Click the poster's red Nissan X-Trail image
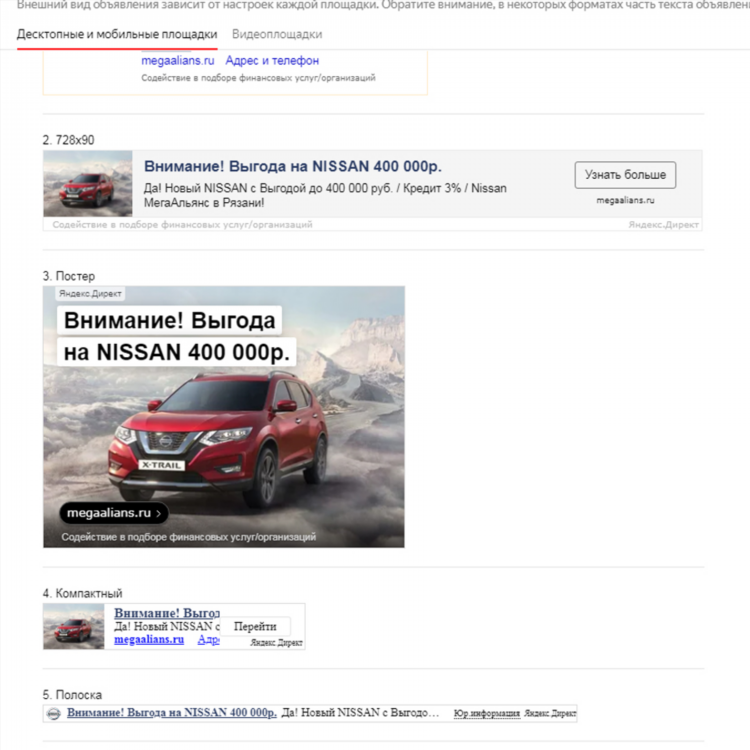The image size is (750, 750). click(218, 438)
